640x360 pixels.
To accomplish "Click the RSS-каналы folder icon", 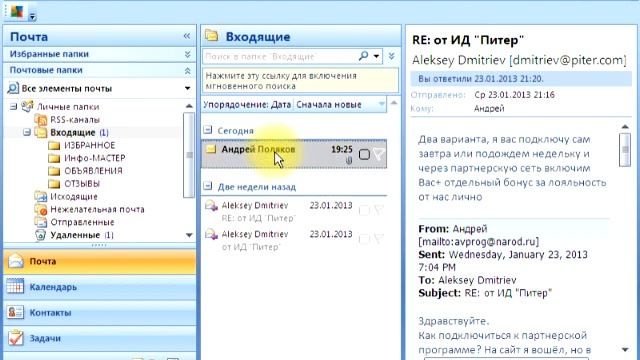I will click(41, 120).
